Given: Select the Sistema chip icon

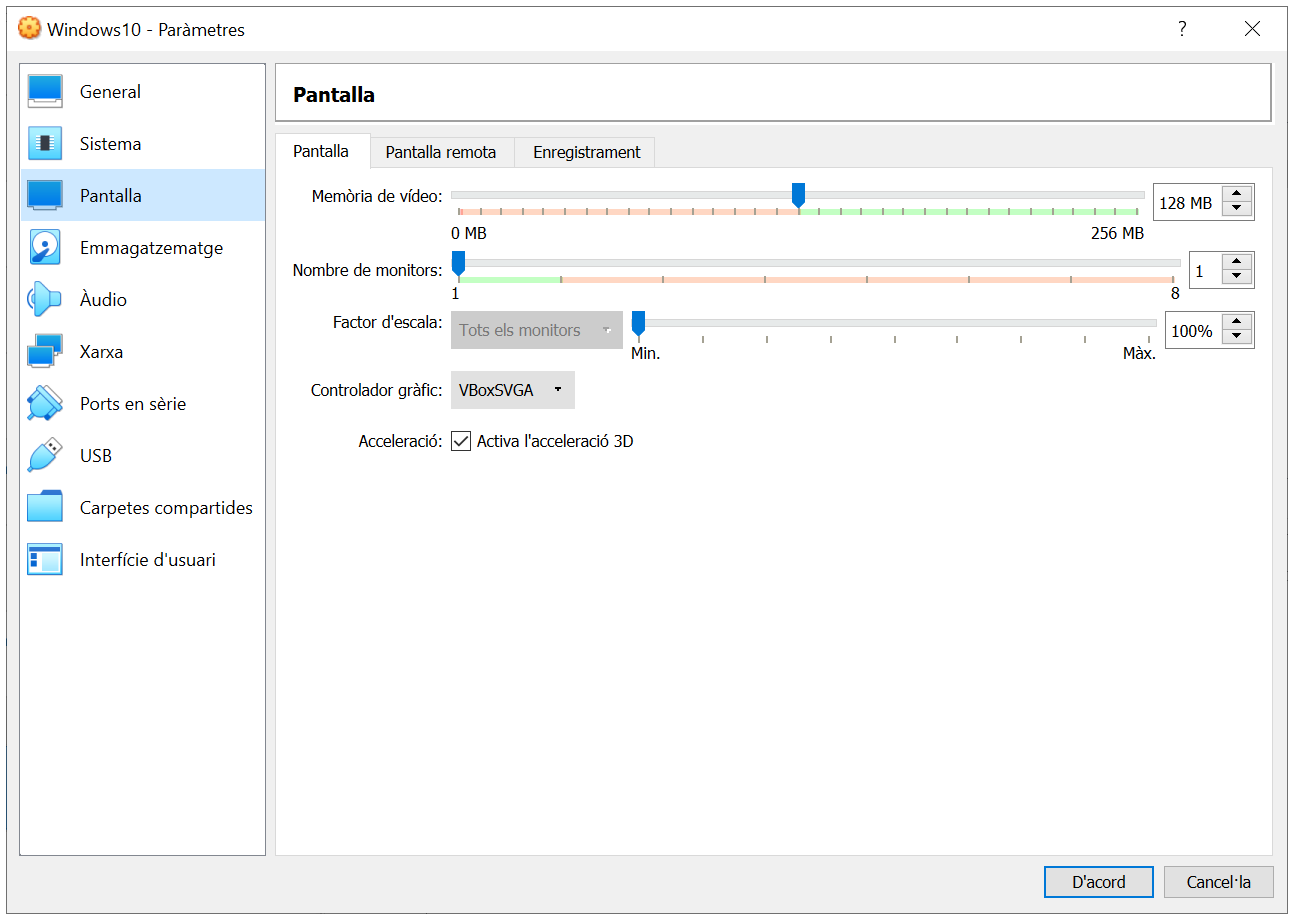Looking at the screenshot, I should tap(45, 144).
